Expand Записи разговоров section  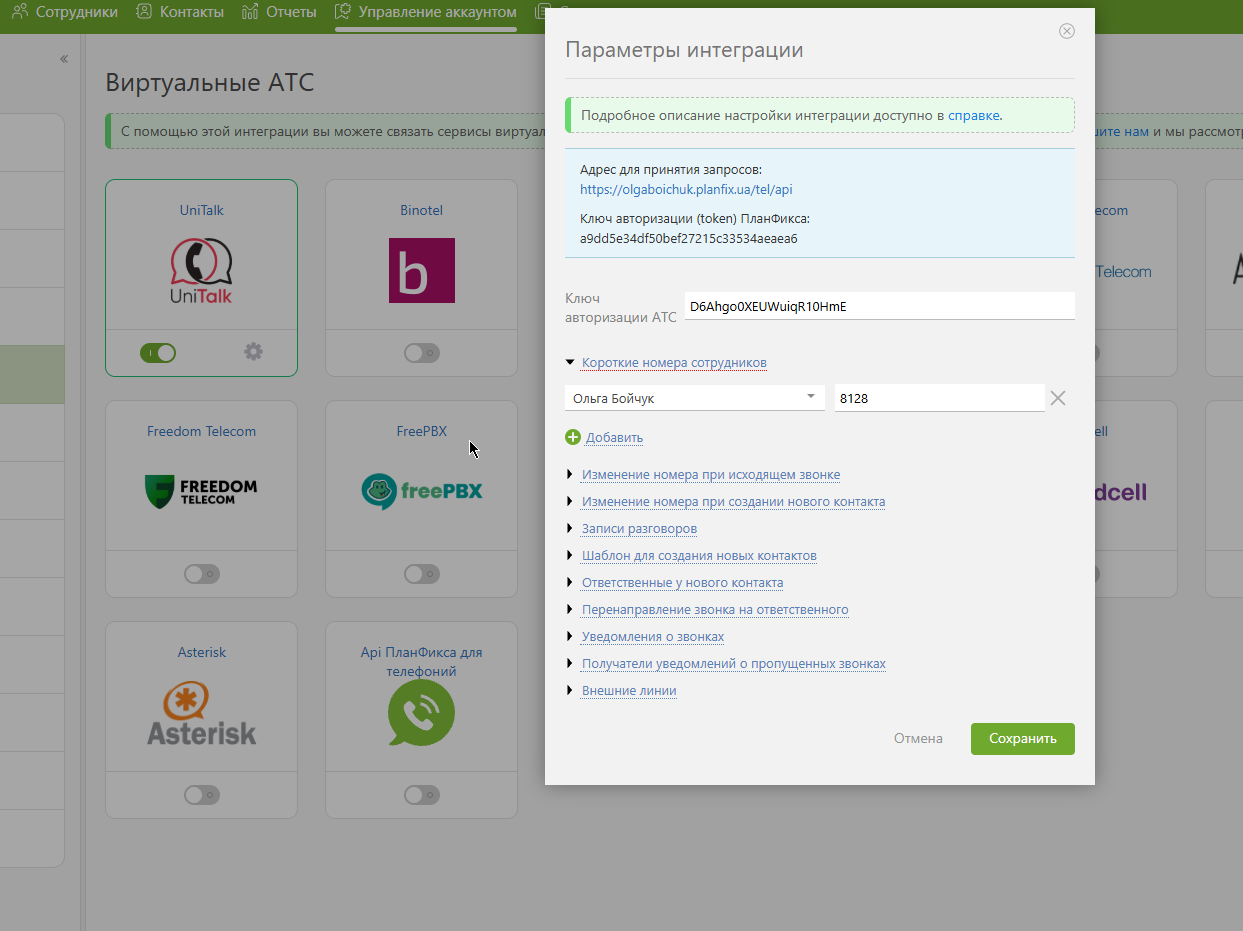[x=639, y=529]
